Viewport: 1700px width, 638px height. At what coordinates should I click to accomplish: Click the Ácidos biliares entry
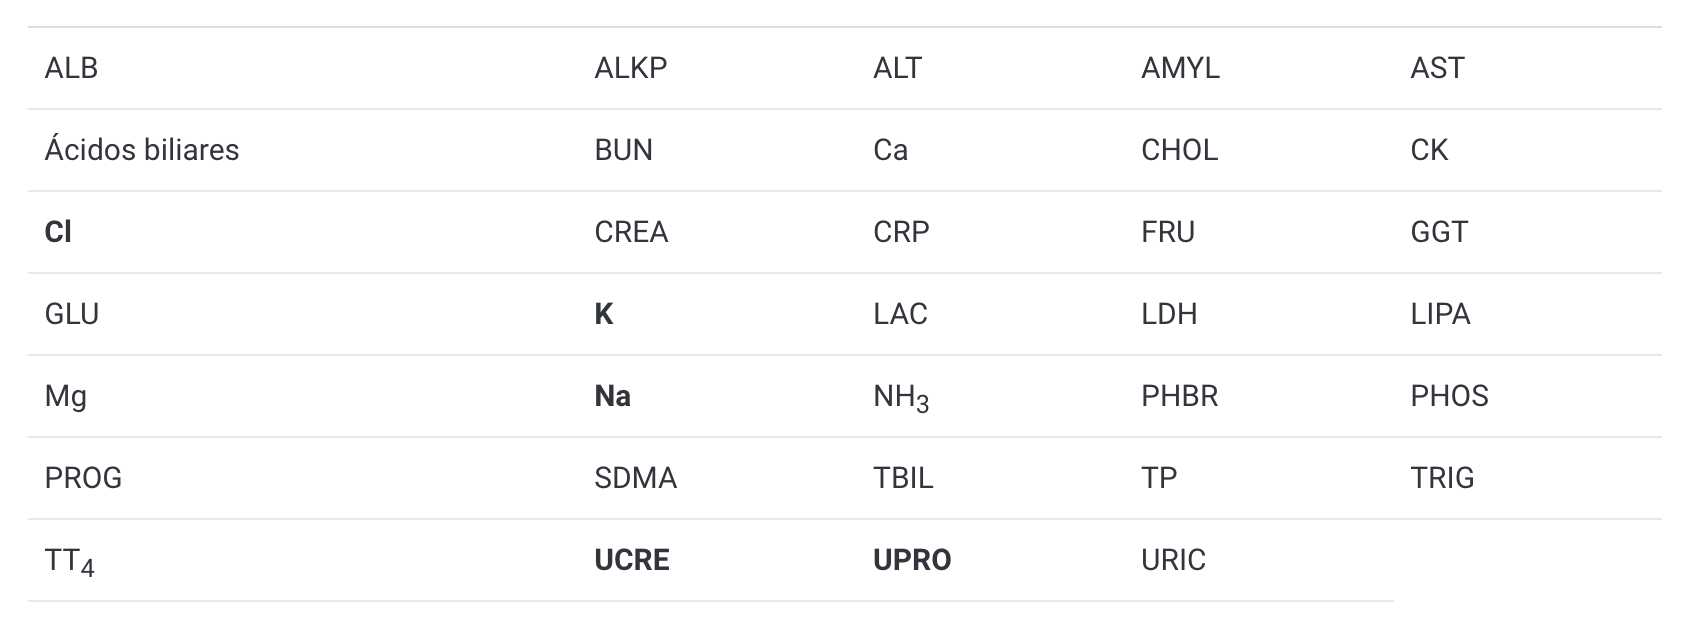[x=142, y=150]
